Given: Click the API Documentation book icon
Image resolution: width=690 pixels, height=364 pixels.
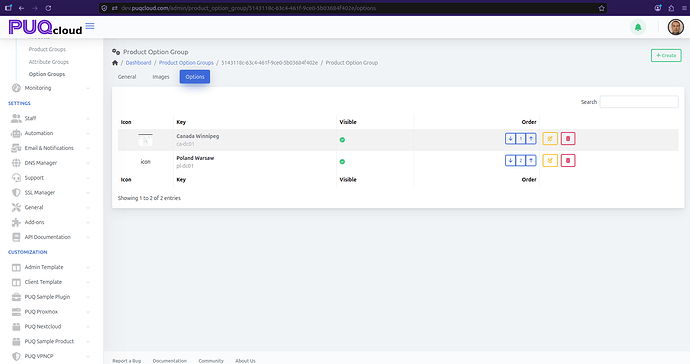Looking at the screenshot, I should (16, 237).
